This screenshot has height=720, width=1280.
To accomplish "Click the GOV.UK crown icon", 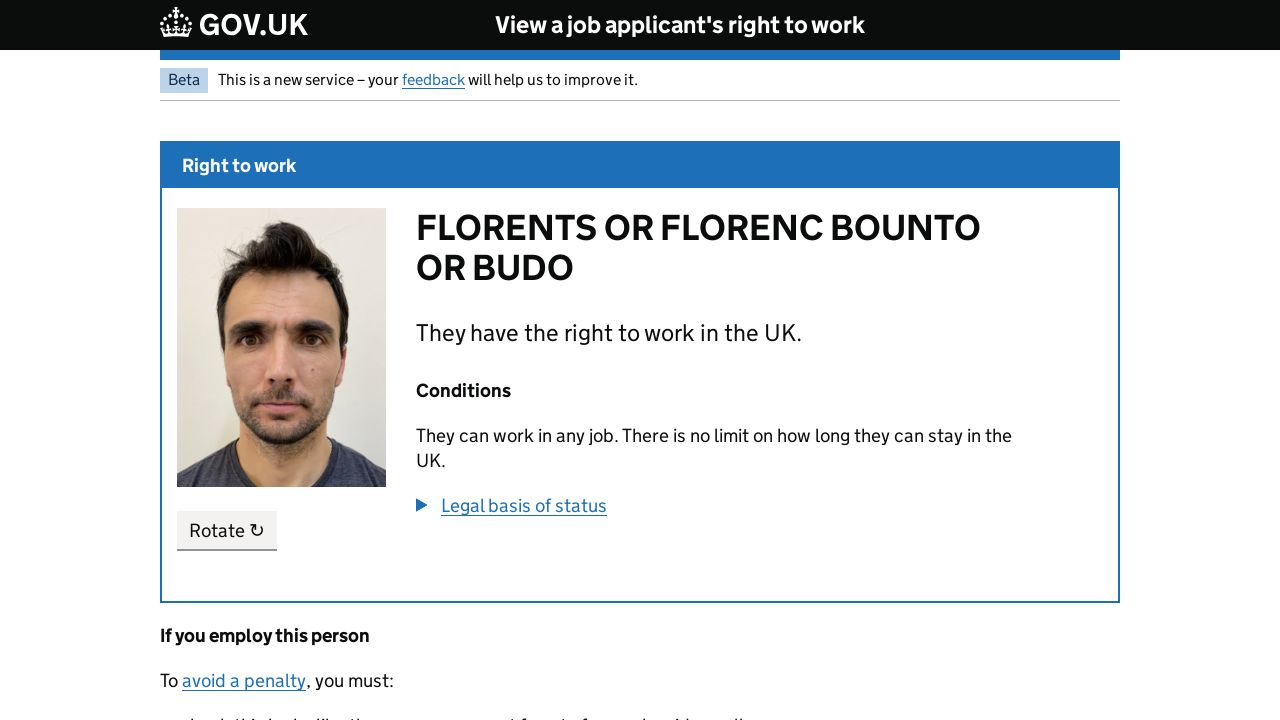I will [x=176, y=23].
